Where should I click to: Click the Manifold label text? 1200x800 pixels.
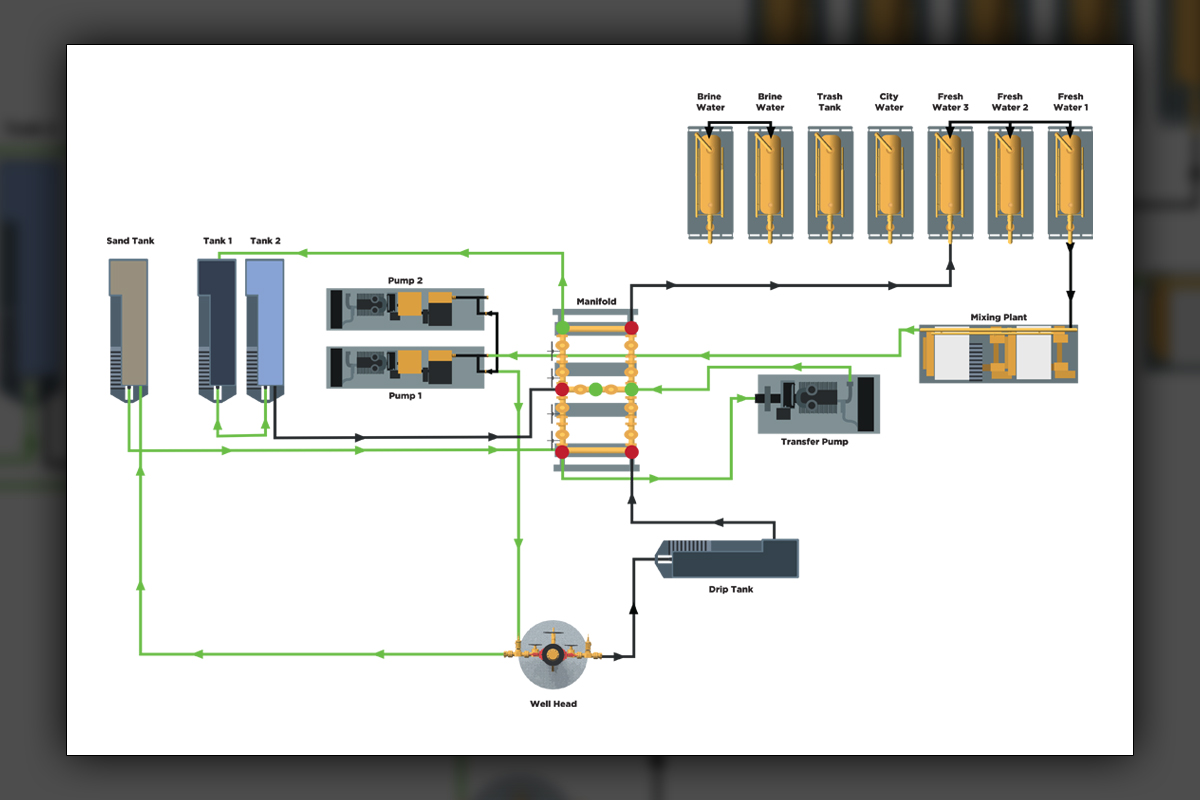point(596,301)
